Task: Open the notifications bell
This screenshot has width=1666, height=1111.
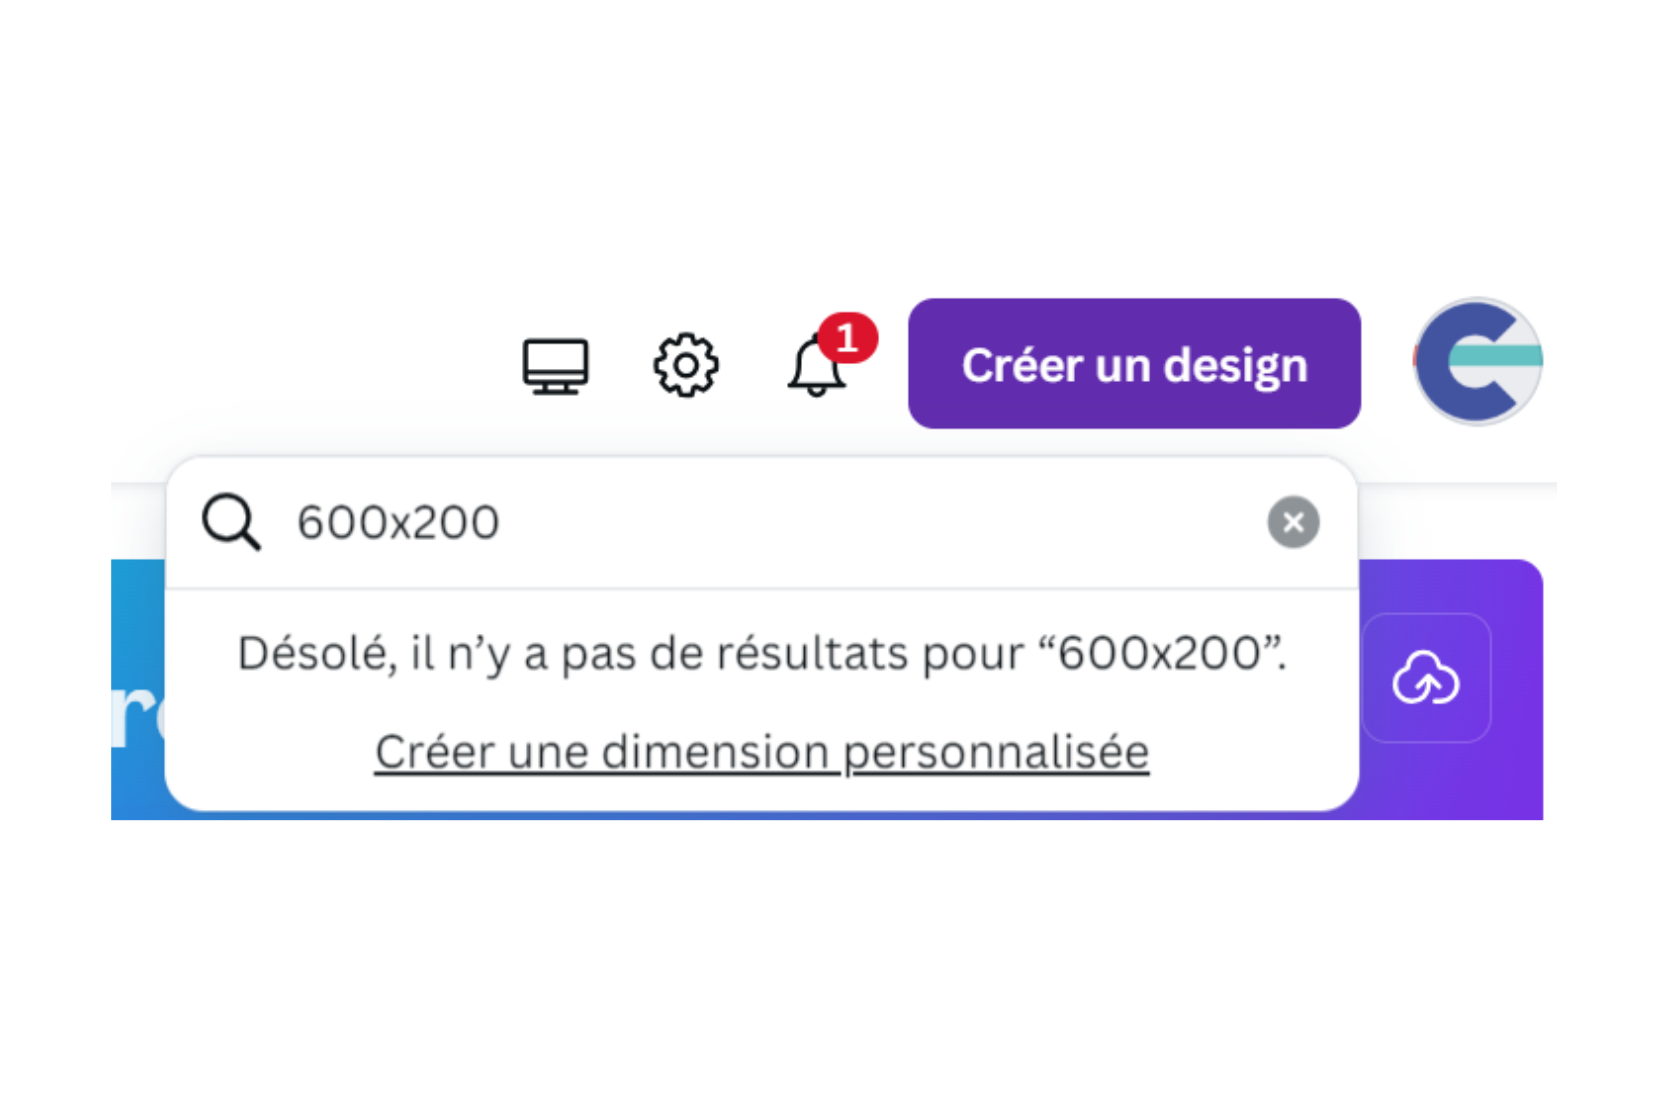Action: click(x=816, y=366)
